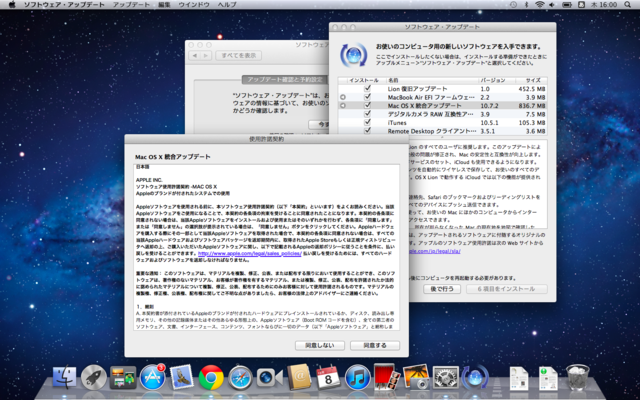Click すべてを表示 in preferences window
The image size is (640, 400).
238,56
